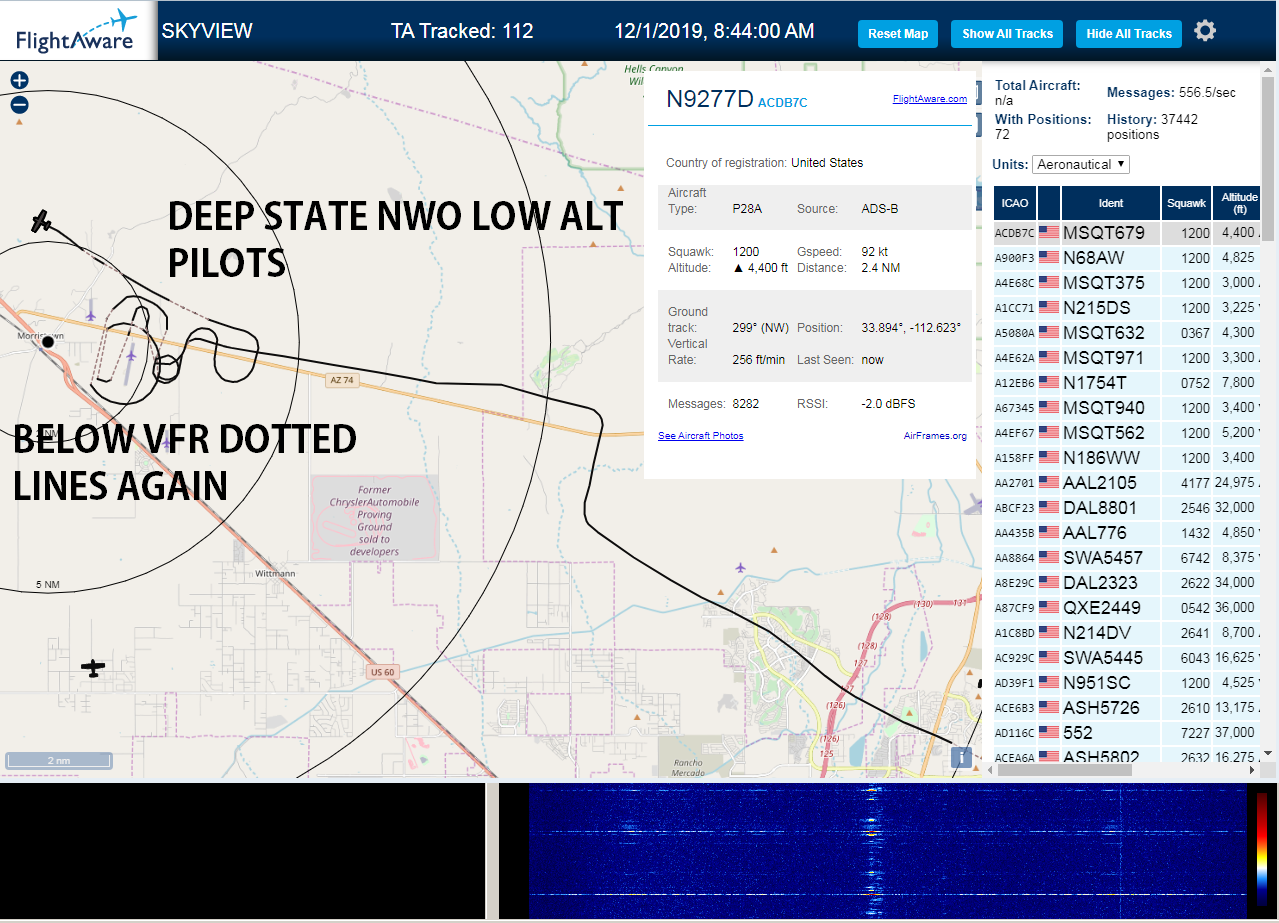
Task: Select the MSQT375 aircraft row
Action: (x=1128, y=283)
